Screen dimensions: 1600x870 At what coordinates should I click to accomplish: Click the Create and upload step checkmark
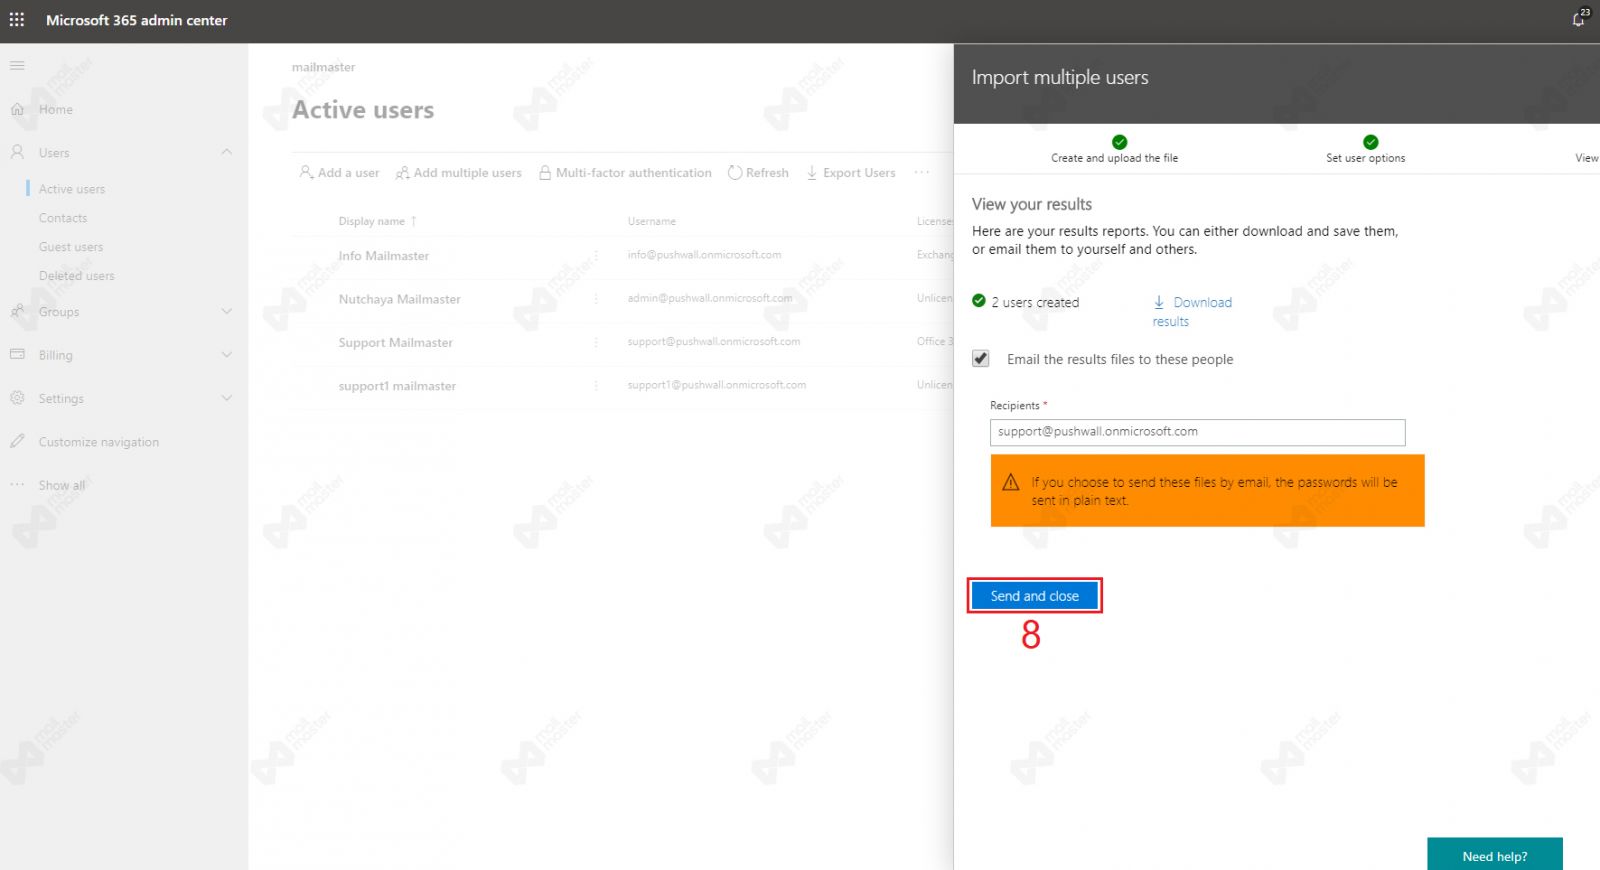1120,142
